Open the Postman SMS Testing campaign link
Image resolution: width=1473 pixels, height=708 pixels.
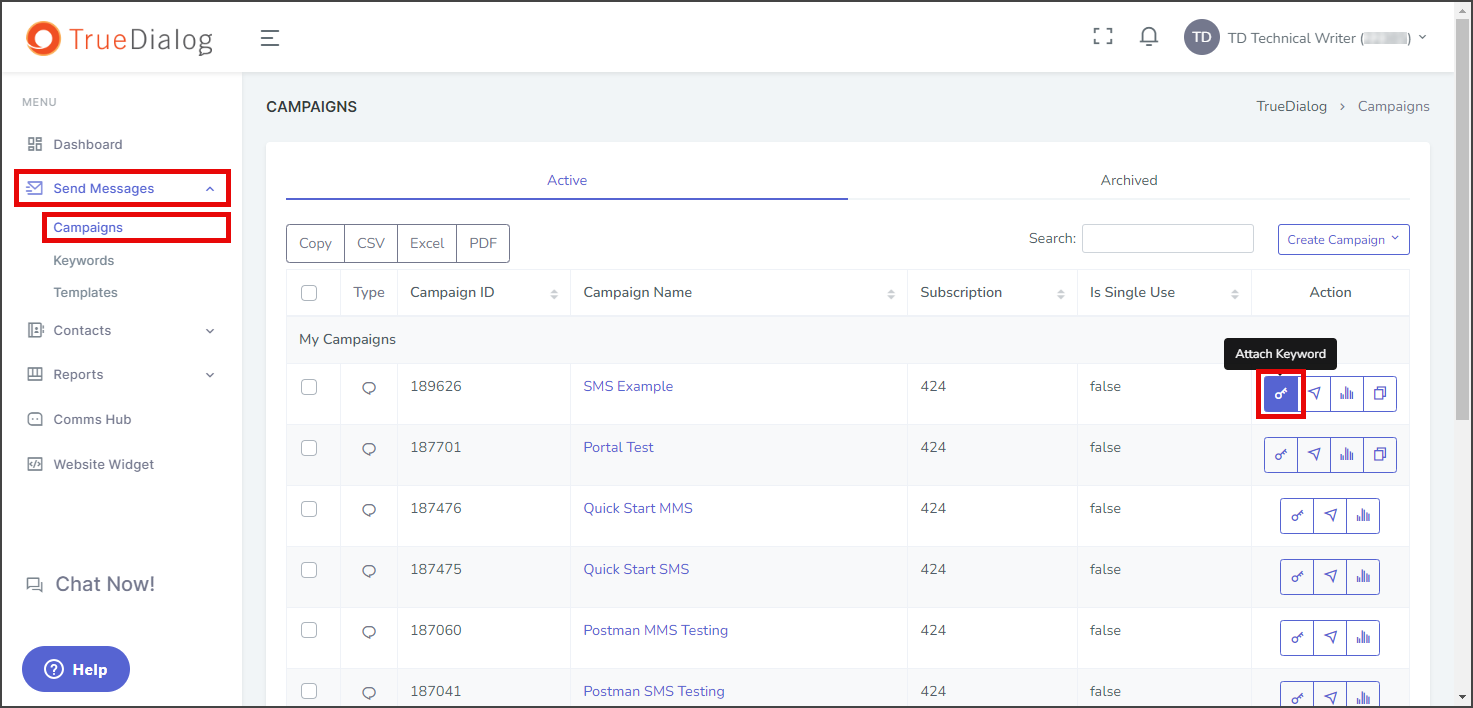654,691
